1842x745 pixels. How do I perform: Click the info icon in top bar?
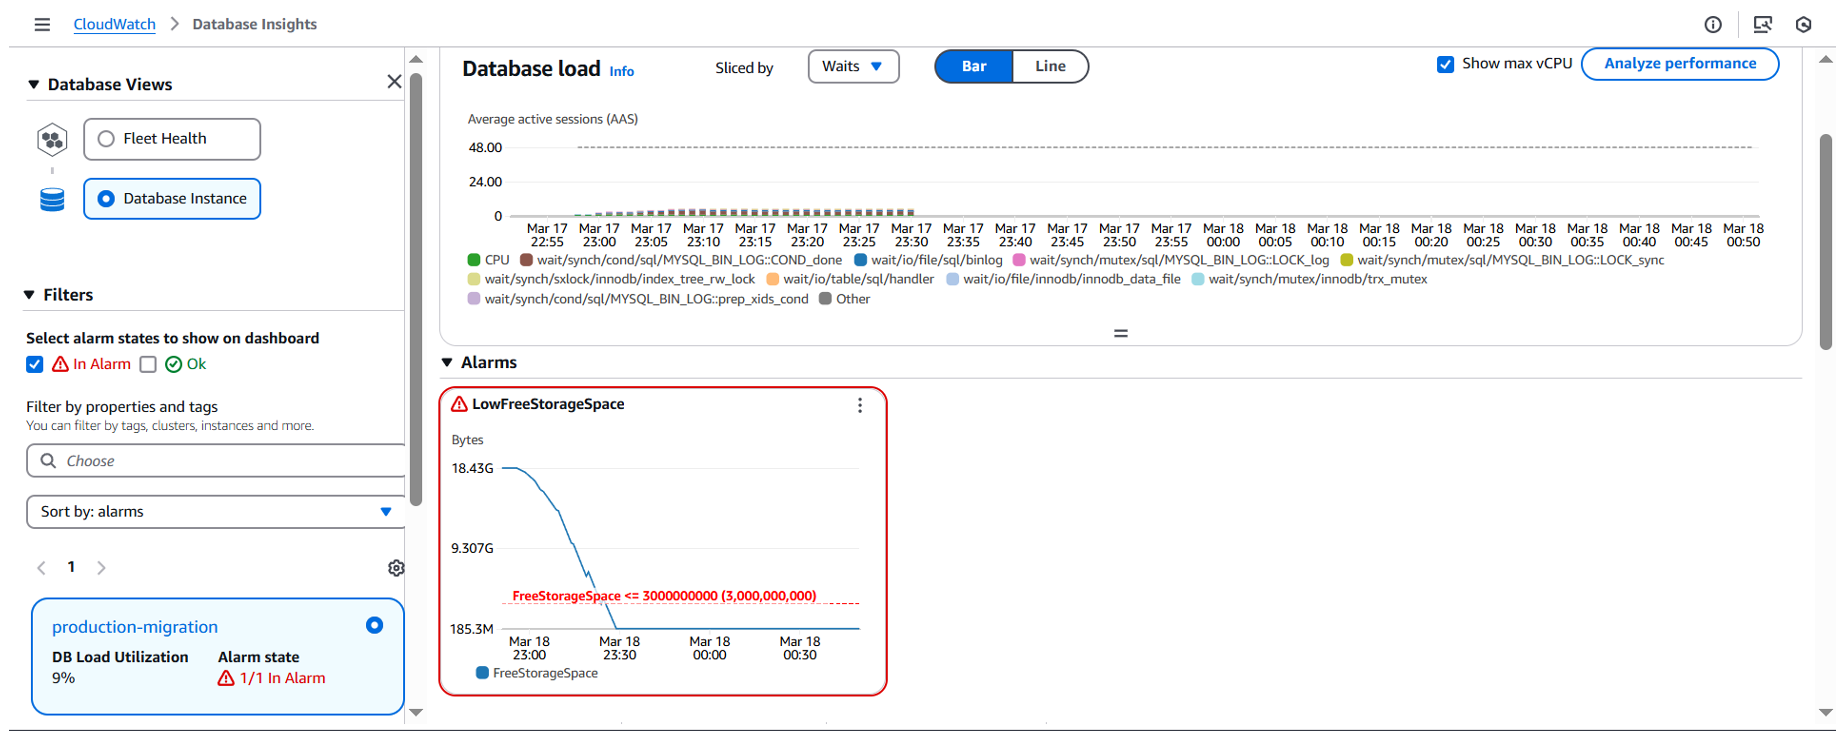[x=1713, y=24]
